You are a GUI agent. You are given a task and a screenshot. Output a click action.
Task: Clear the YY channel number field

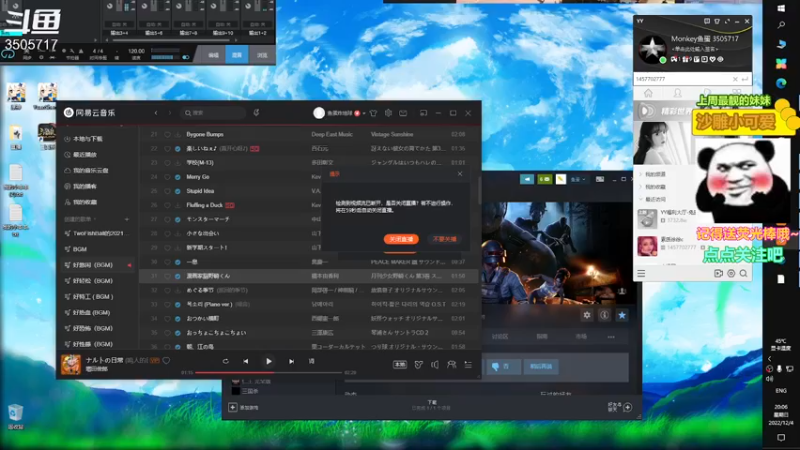point(735,79)
